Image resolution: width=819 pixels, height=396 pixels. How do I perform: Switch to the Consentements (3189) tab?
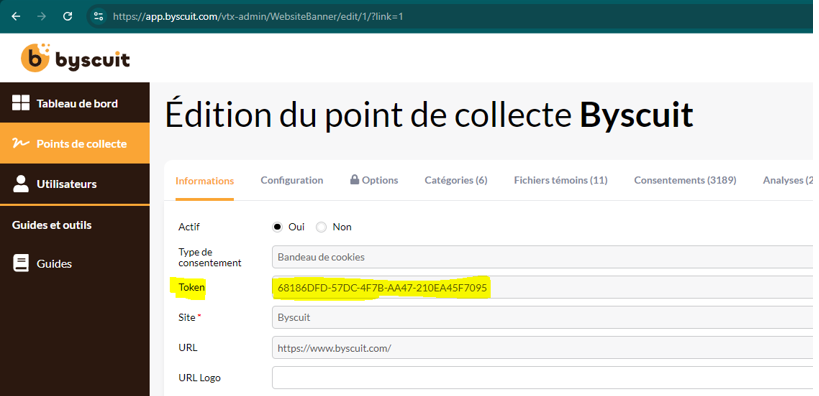coord(685,180)
